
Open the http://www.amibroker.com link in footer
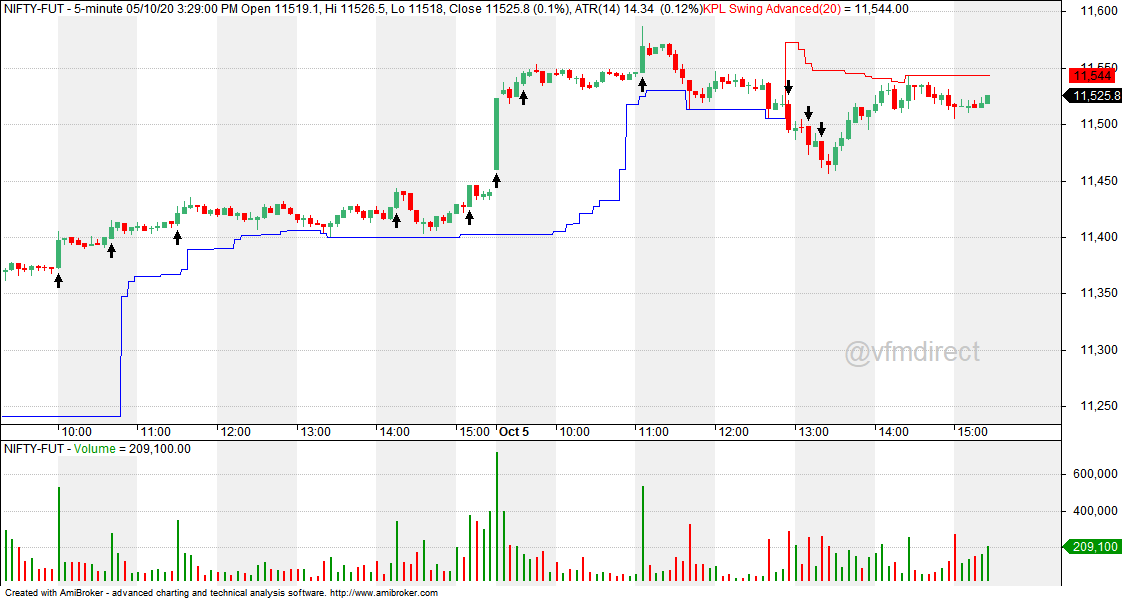click(x=383, y=593)
